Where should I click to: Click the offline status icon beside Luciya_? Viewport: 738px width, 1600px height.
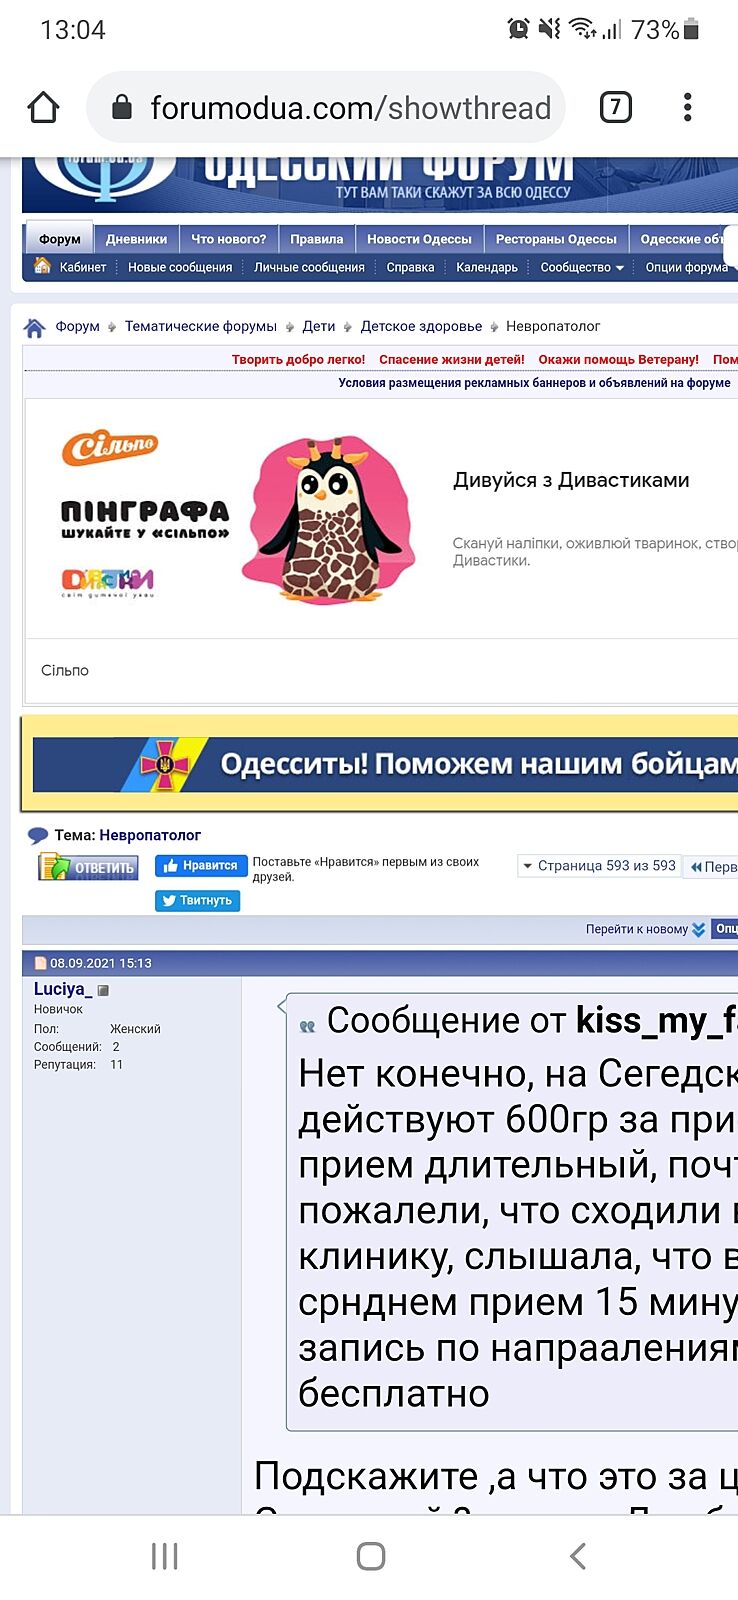click(x=103, y=990)
